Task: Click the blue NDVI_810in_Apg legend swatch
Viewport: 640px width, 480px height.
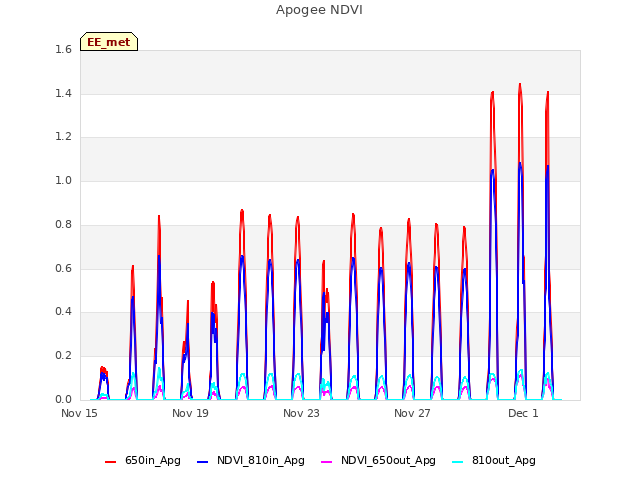Action: pyautogui.click(x=202, y=462)
